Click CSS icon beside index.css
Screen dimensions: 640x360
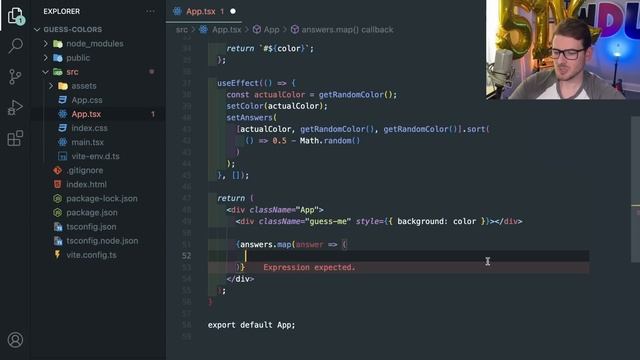[x=62, y=128]
